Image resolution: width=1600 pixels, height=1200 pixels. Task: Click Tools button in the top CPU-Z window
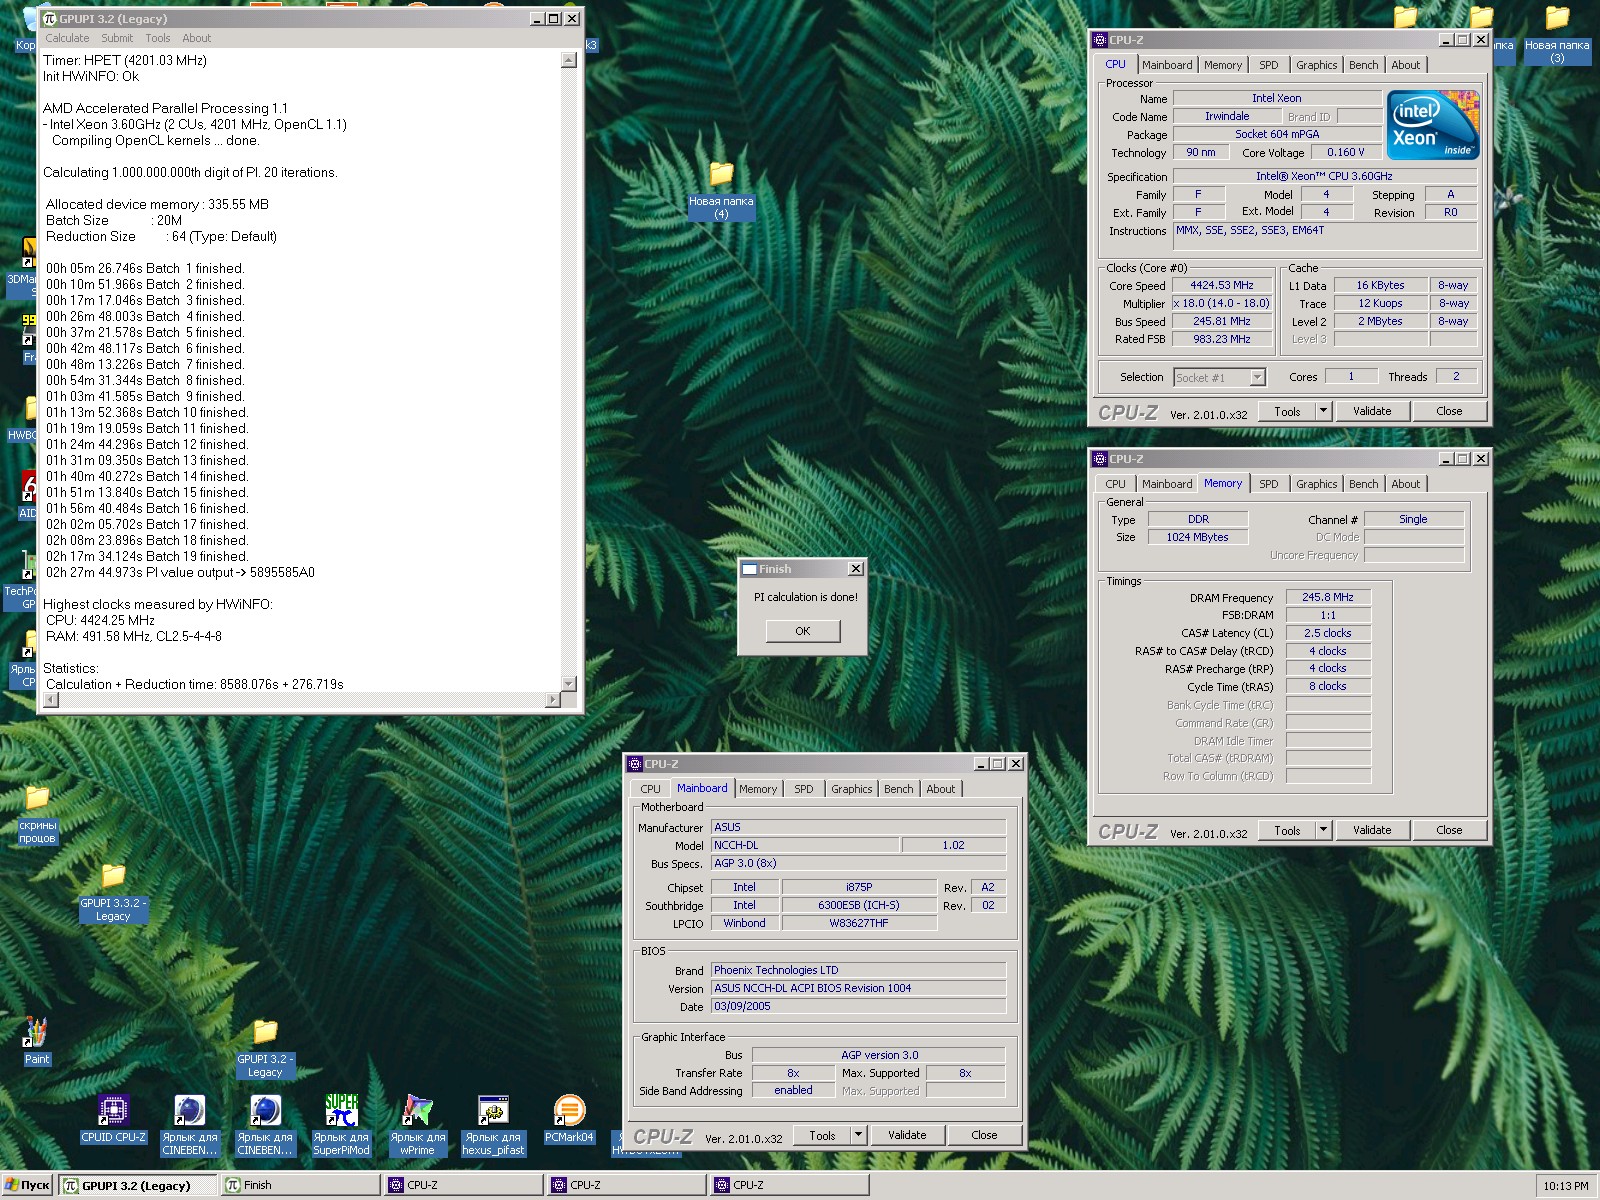pos(1287,411)
